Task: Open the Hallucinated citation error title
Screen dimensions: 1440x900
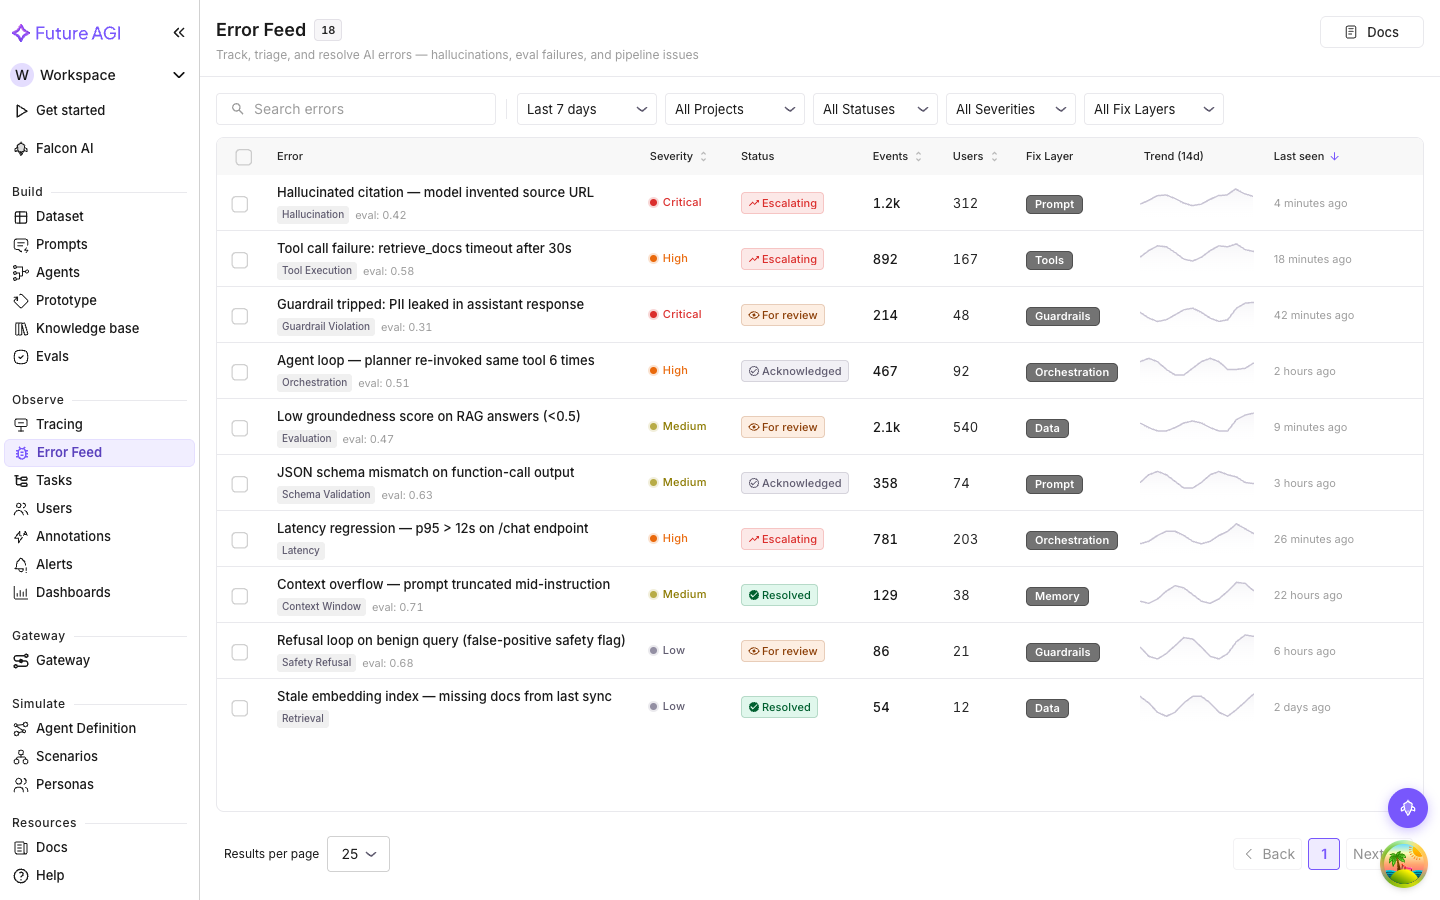Action: tap(435, 192)
